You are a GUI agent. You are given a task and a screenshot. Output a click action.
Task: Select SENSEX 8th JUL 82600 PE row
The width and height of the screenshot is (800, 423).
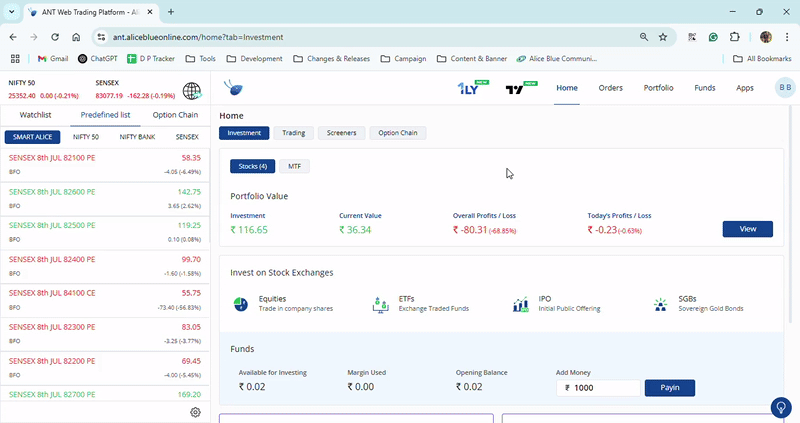pyautogui.click(x=105, y=199)
